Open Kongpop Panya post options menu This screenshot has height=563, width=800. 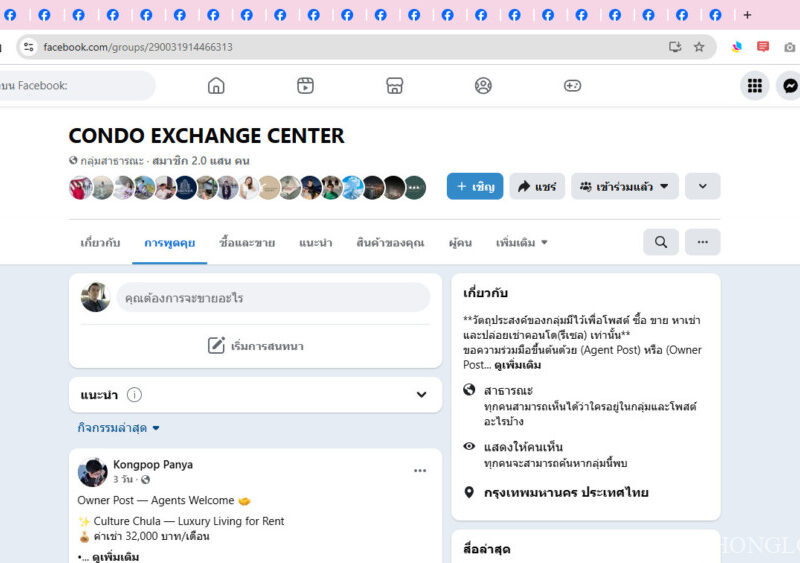[420, 471]
